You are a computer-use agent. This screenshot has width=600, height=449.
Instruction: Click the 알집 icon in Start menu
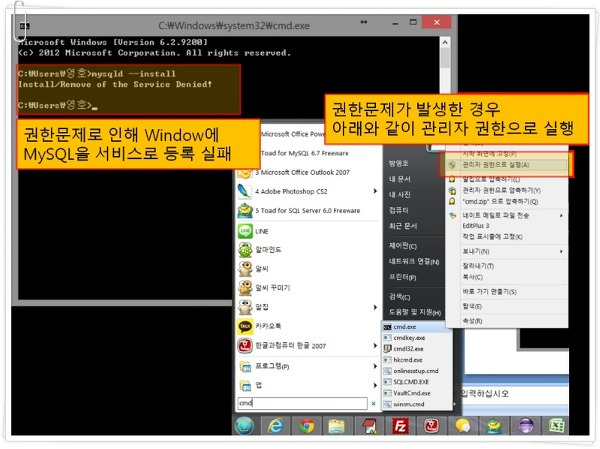(x=245, y=307)
